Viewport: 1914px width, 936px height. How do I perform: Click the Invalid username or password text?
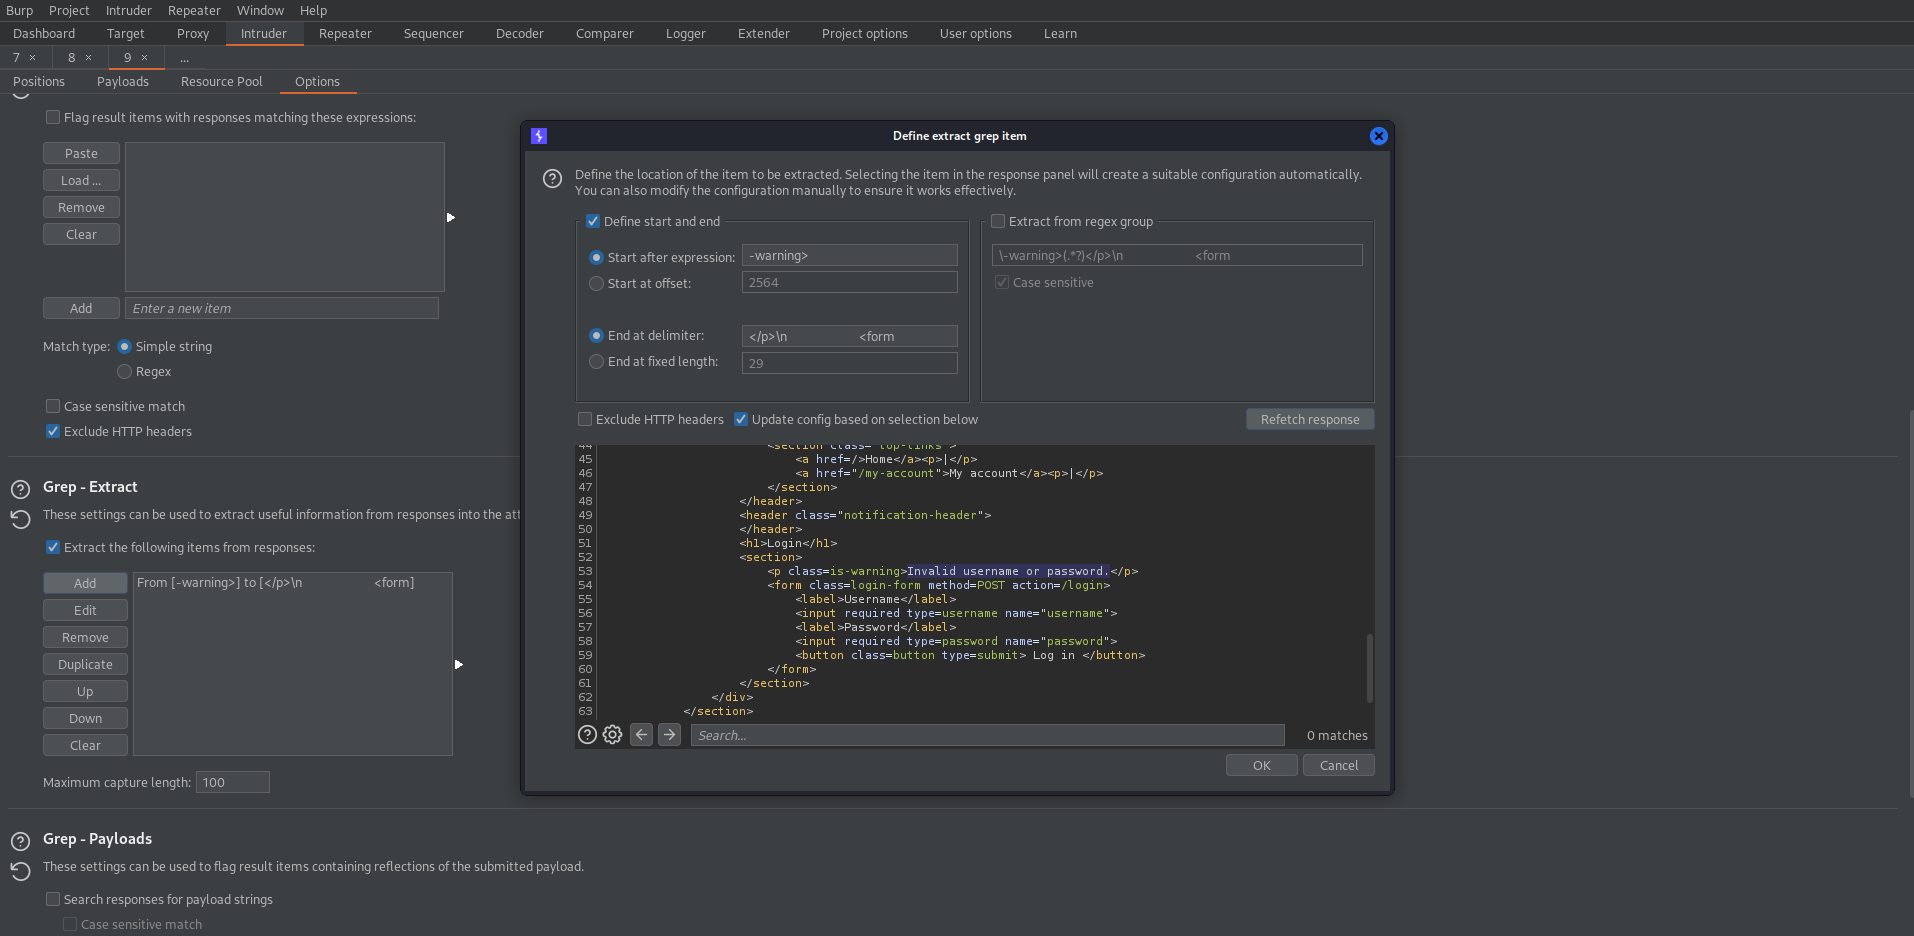coord(1007,571)
